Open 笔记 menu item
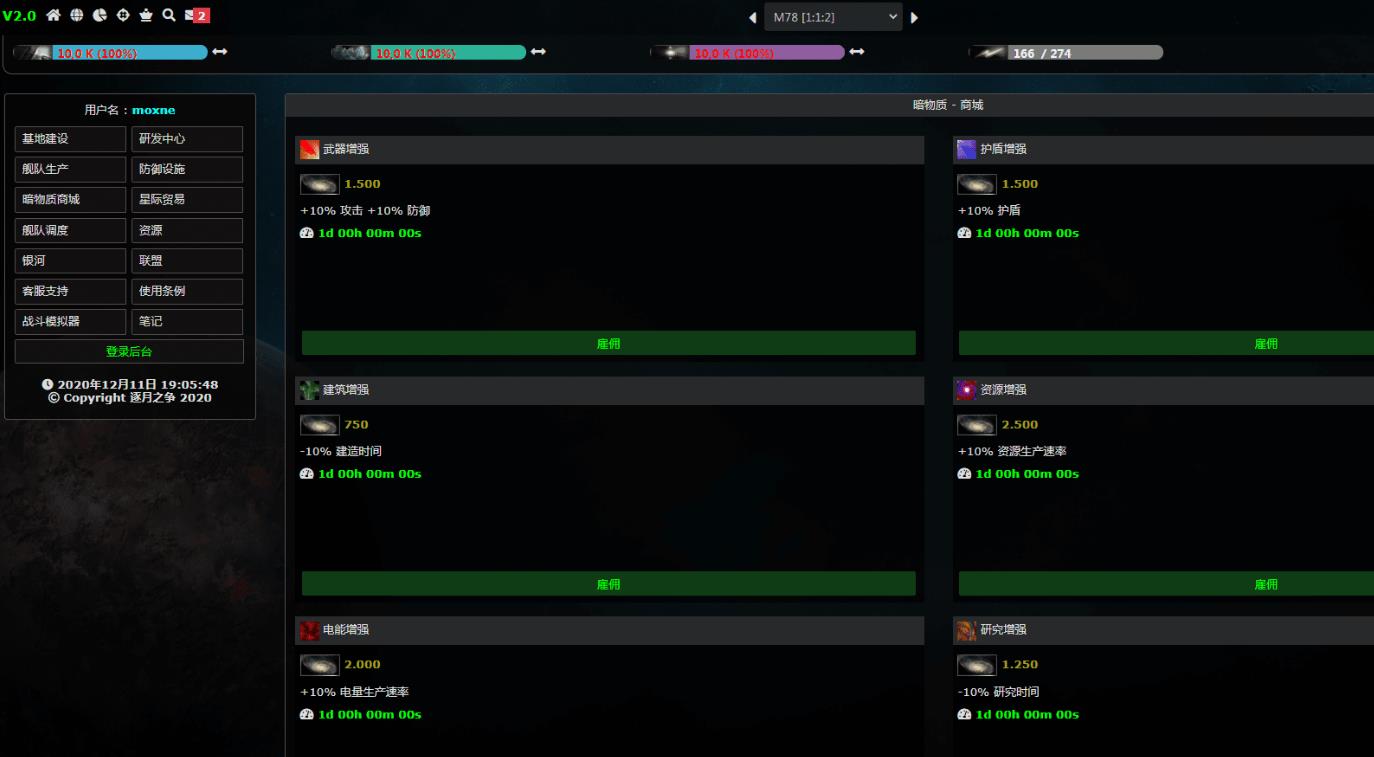This screenshot has width=1374, height=757. 187,322
